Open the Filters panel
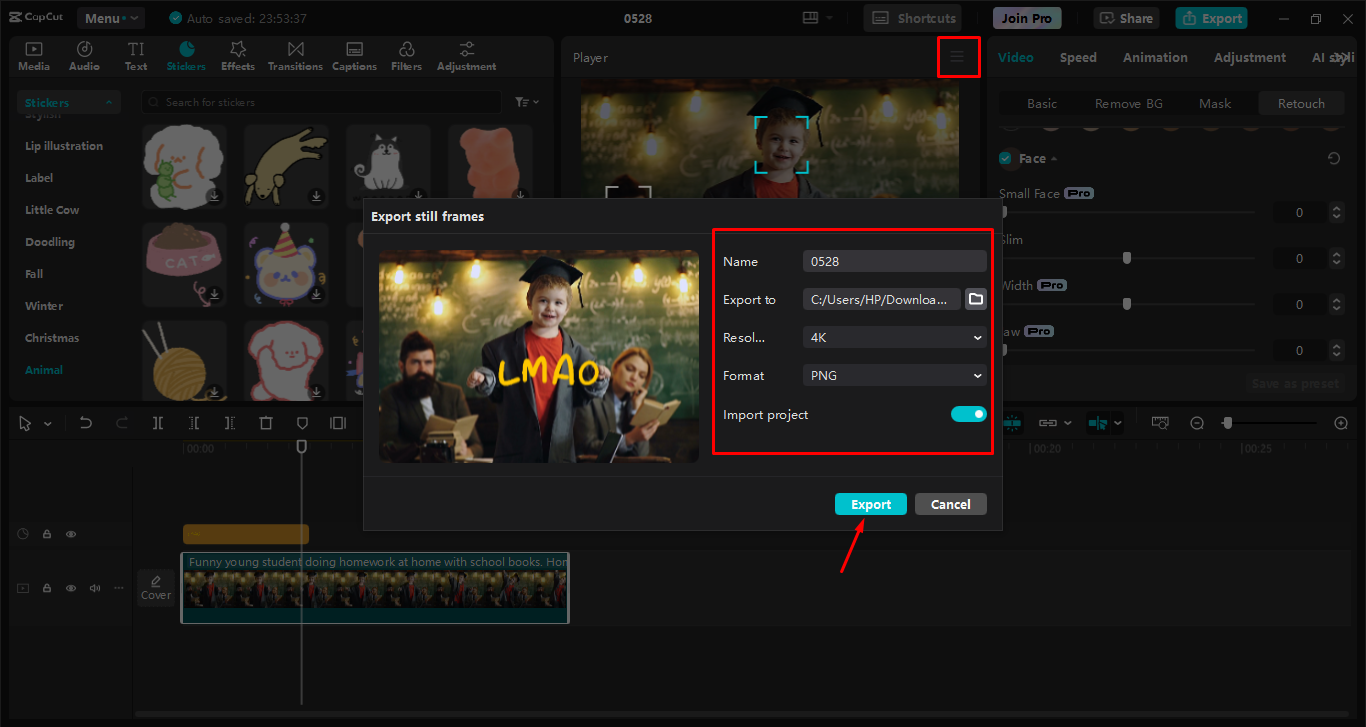Screen dimensions: 1366x727 point(406,55)
